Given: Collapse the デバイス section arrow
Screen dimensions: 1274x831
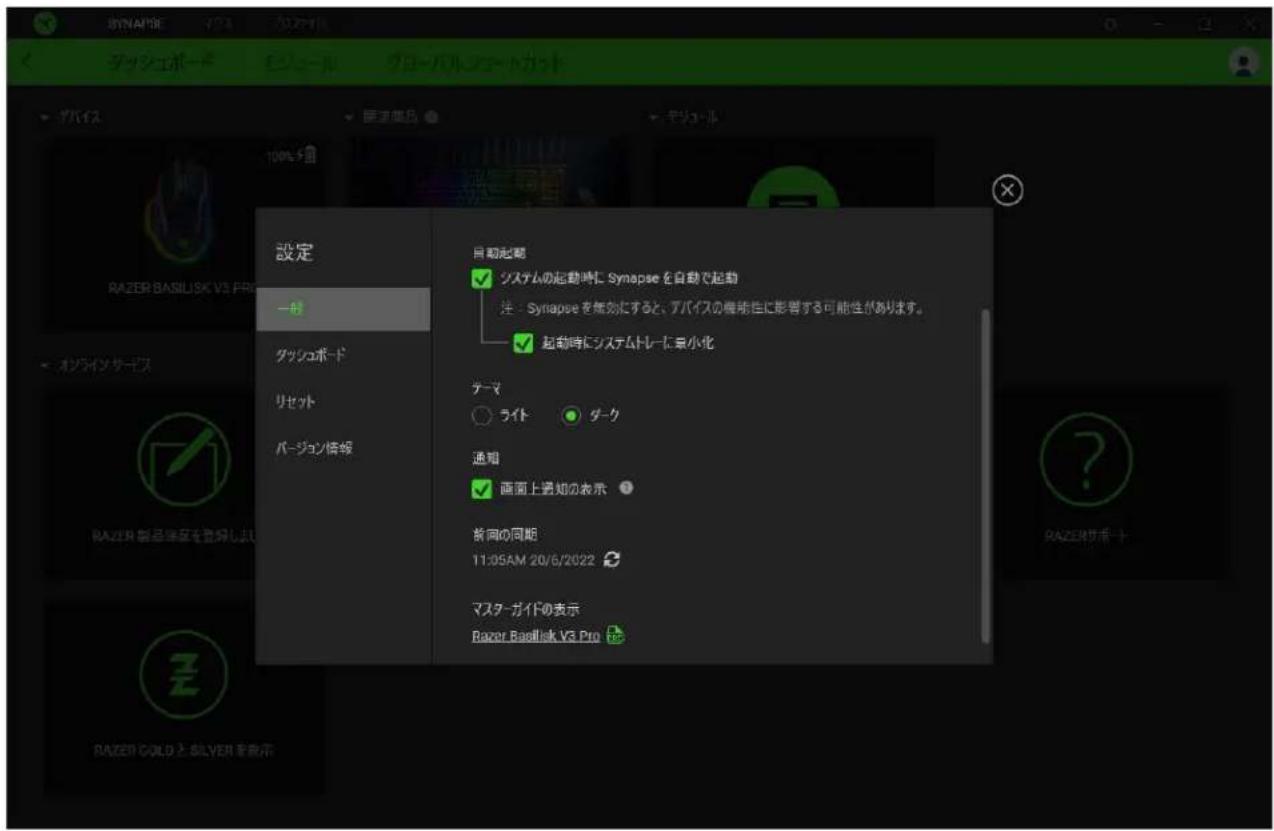Looking at the screenshot, I should click(x=47, y=119).
